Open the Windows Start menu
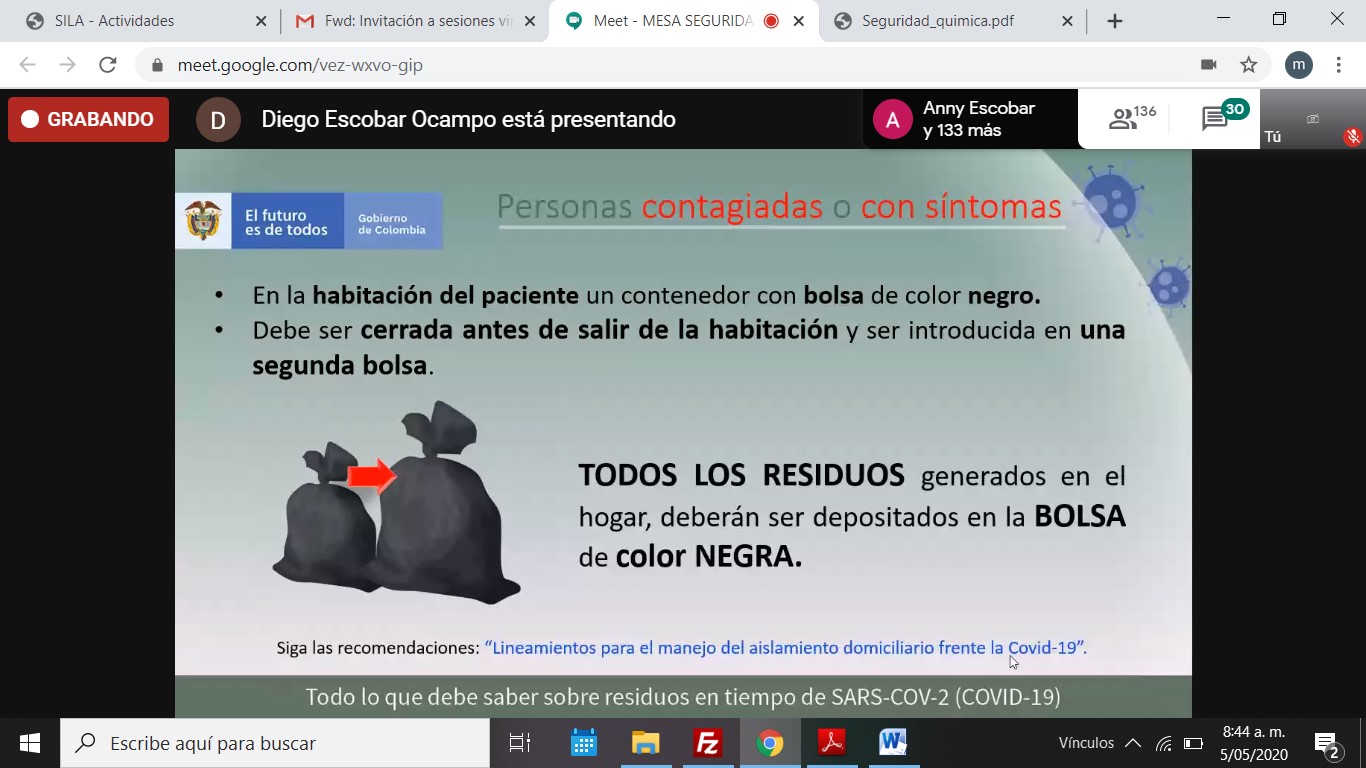This screenshot has height=768, width=1366. click(30, 743)
